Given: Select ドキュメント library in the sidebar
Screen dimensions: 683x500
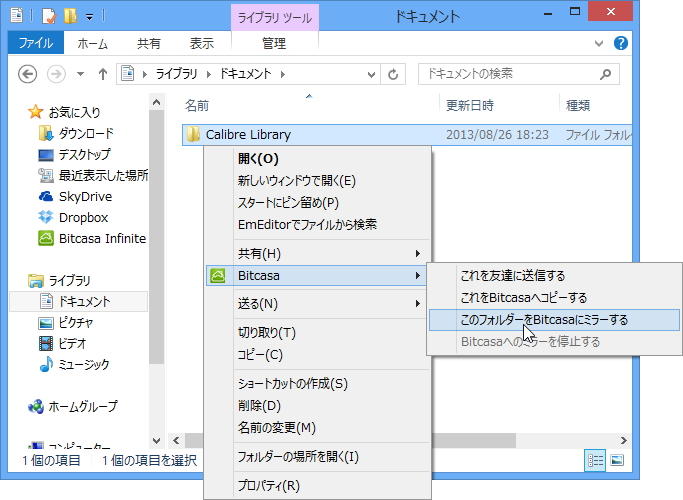Looking at the screenshot, I should 78,301.
